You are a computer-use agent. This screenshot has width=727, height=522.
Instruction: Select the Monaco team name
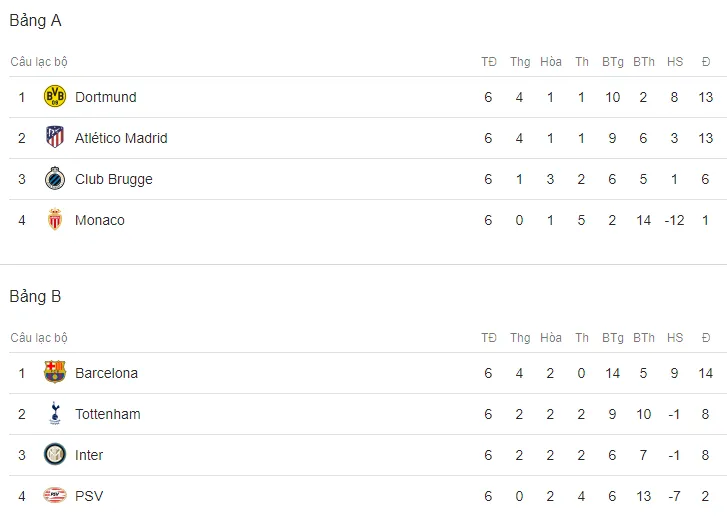[100, 220]
